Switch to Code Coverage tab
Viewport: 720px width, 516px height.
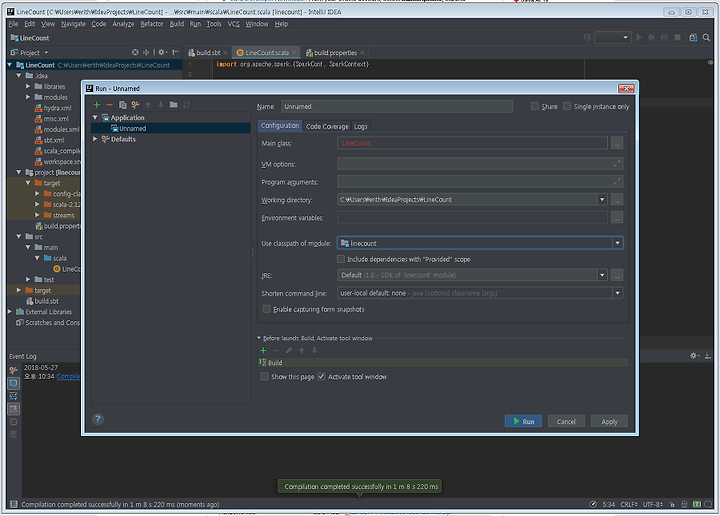(x=327, y=126)
